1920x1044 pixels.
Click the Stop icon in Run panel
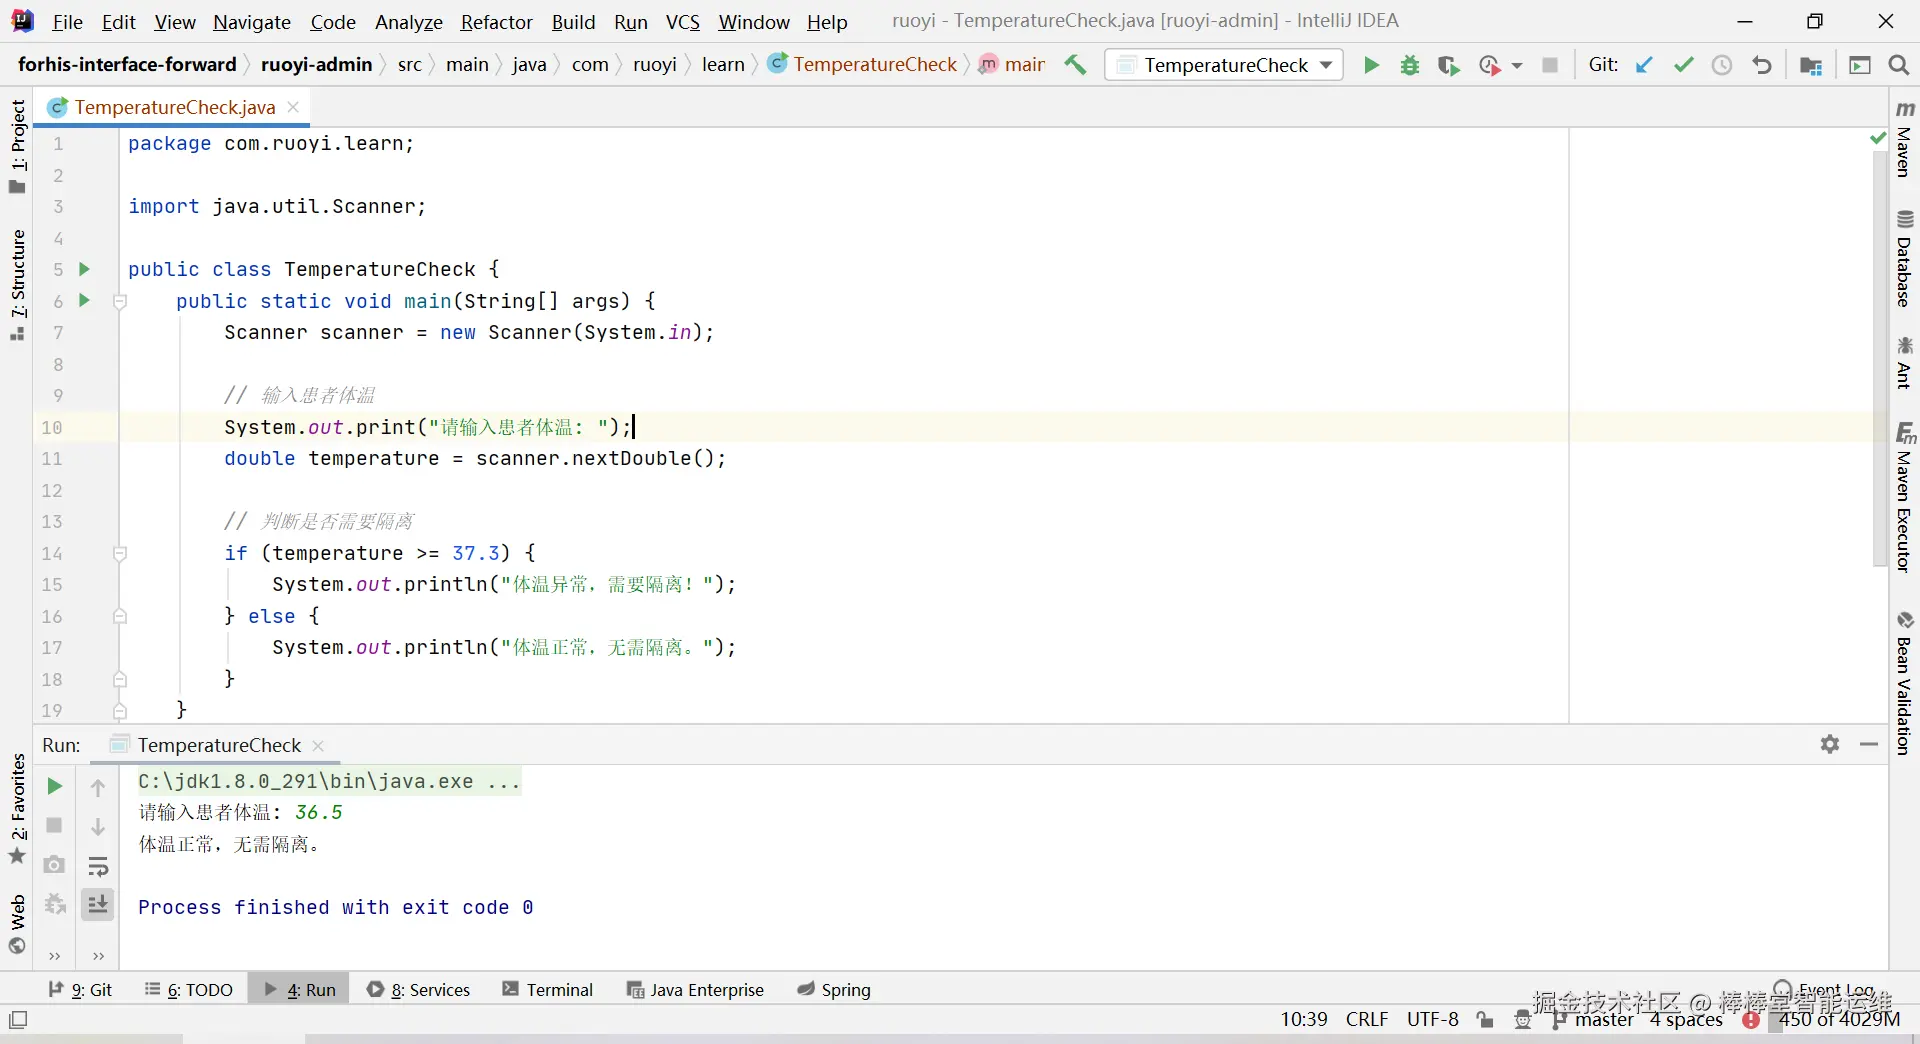[x=55, y=825]
